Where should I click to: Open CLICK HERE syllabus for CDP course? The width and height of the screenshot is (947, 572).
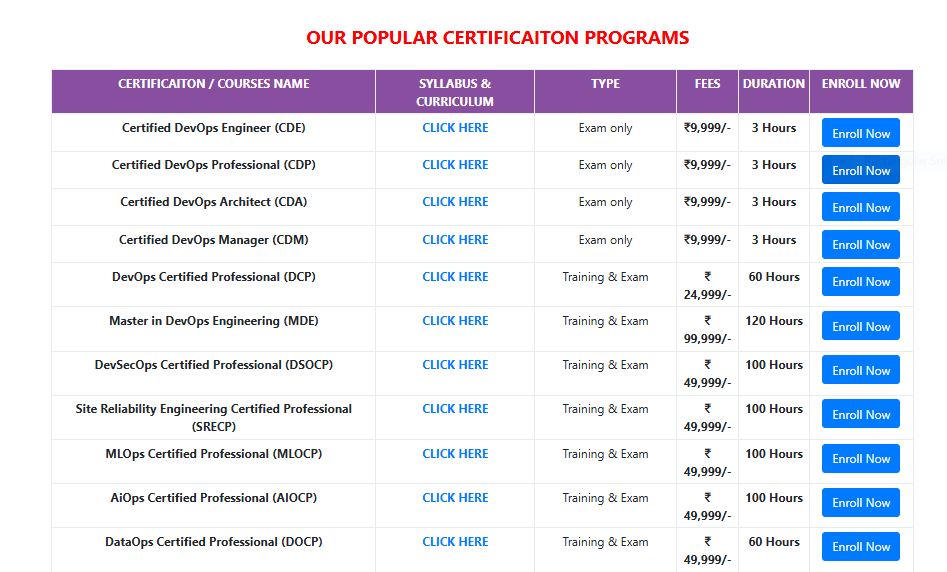tap(455, 165)
